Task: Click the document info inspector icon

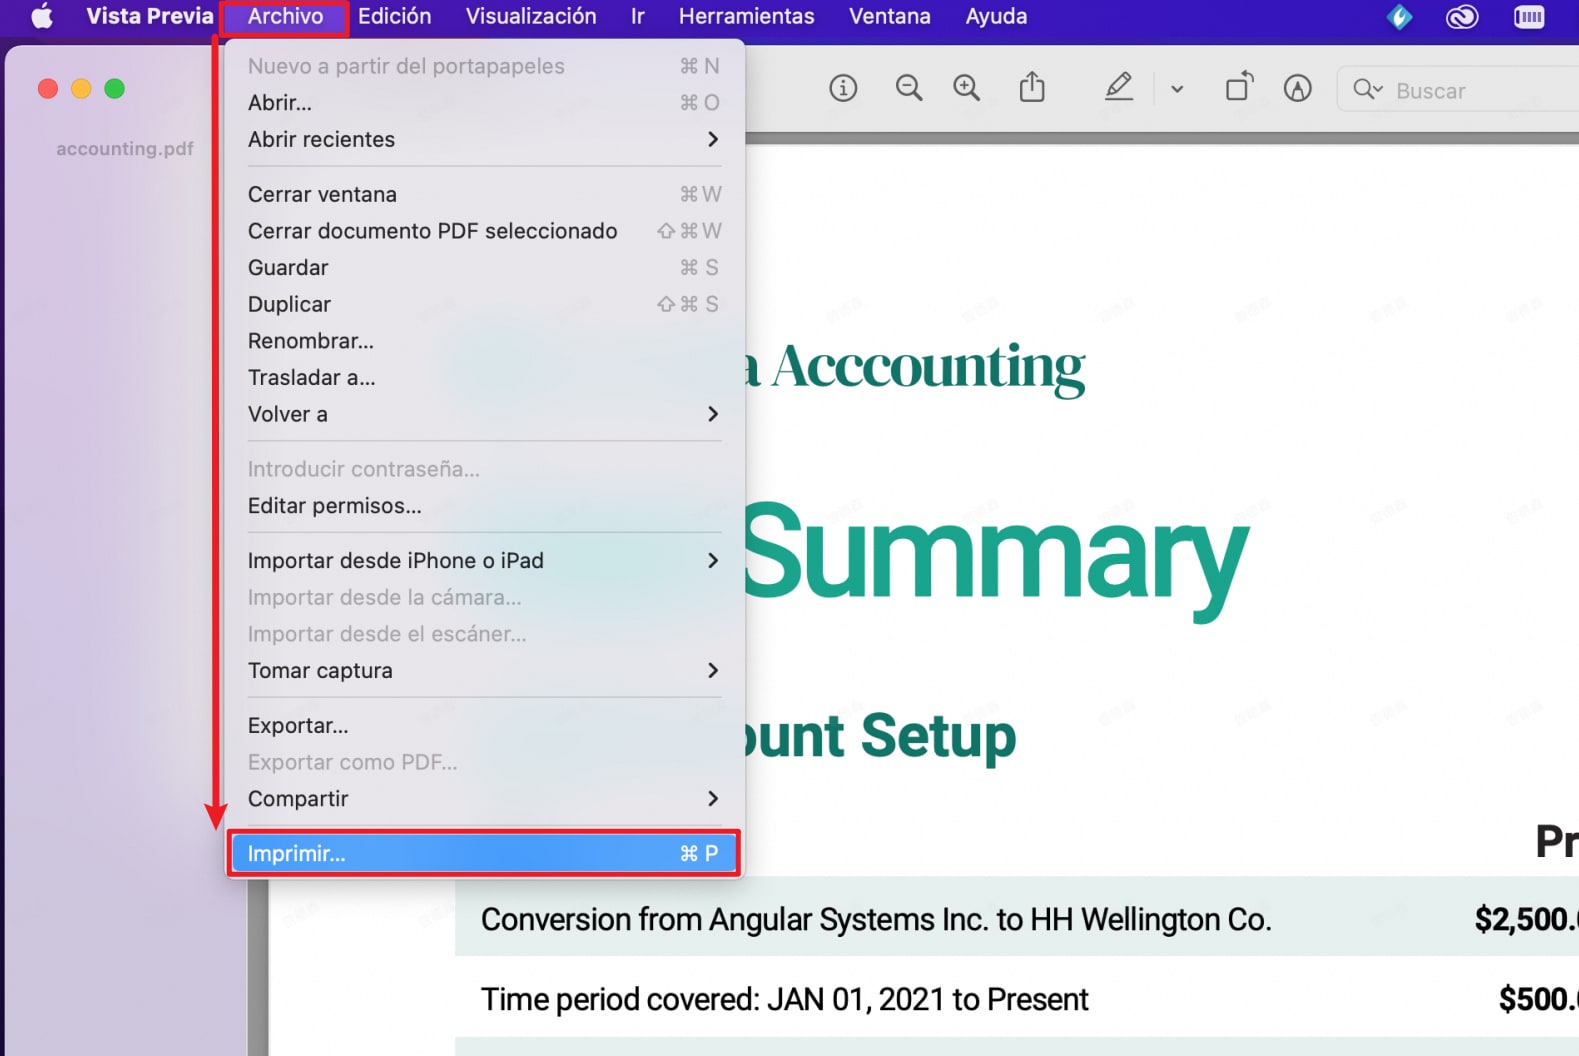Action: (843, 89)
